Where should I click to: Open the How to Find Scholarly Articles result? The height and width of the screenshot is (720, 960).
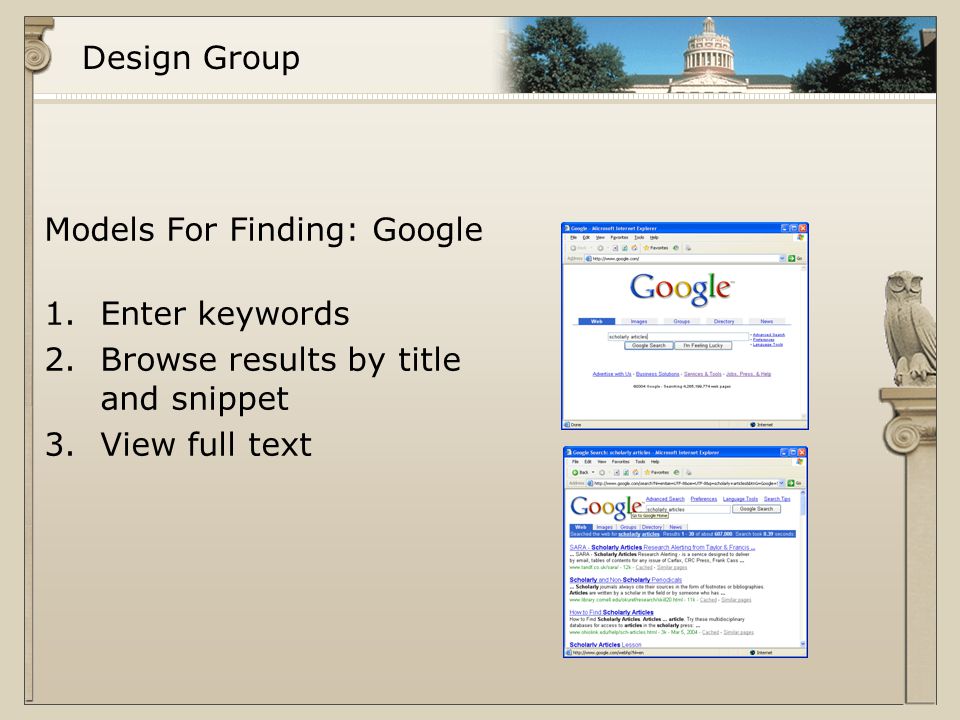pyautogui.click(x=612, y=612)
